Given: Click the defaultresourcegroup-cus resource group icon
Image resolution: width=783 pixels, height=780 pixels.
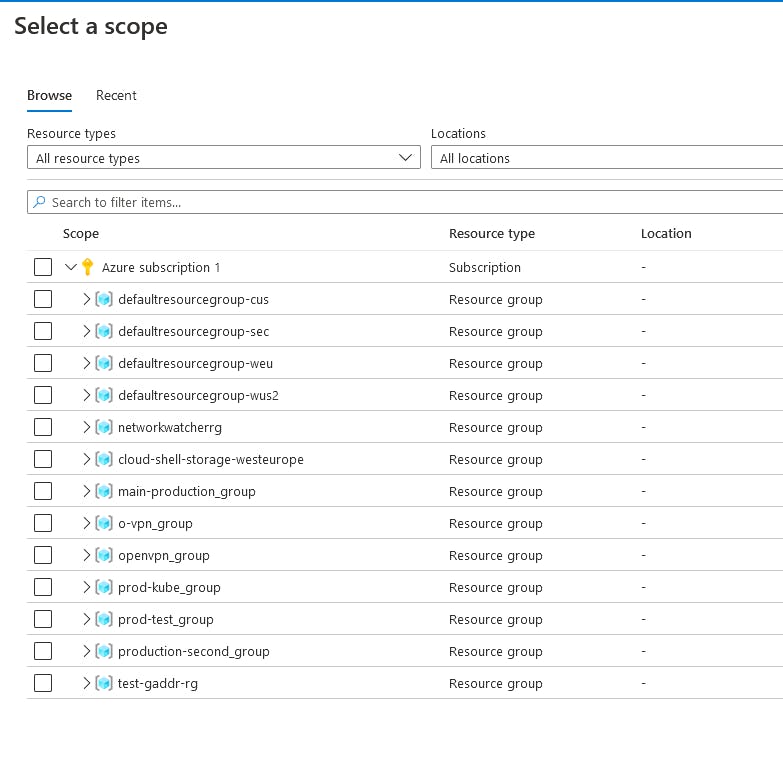Looking at the screenshot, I should click(104, 299).
